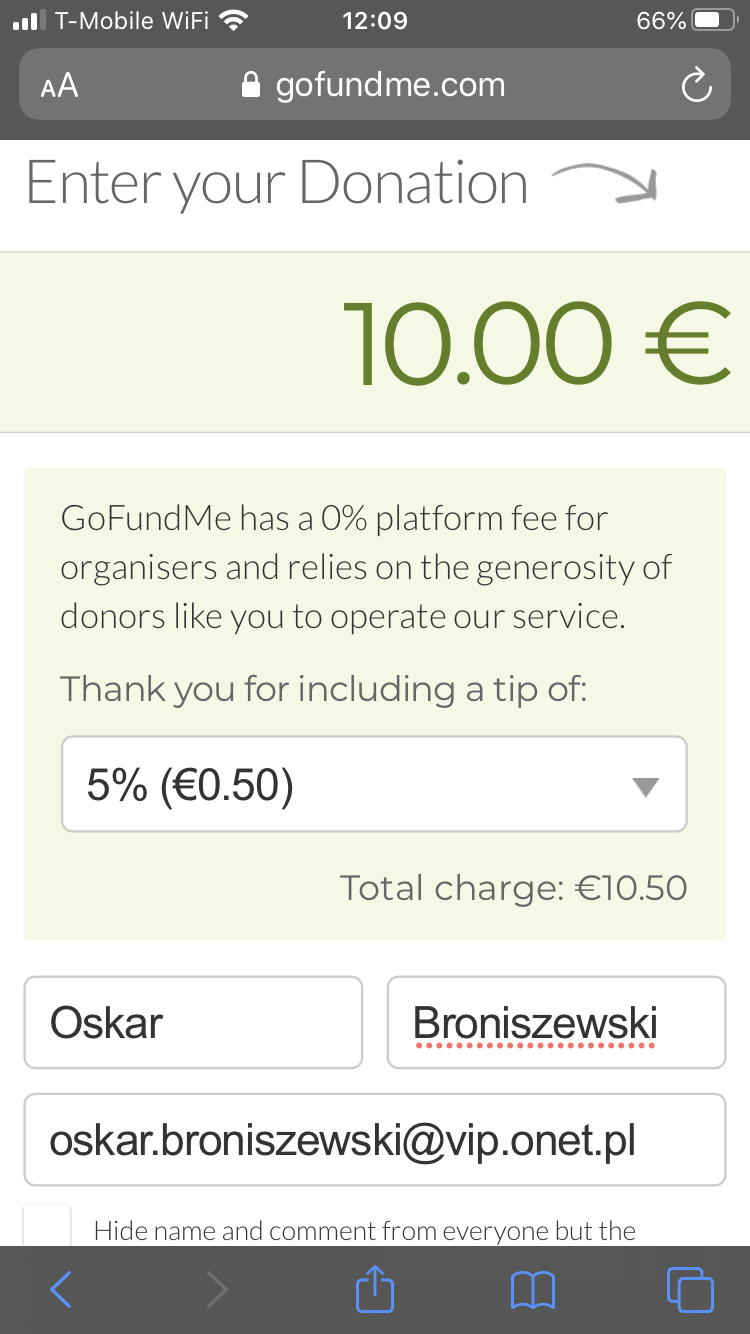Image resolution: width=750 pixels, height=1334 pixels.
Task: Check the Hide name and comment box
Action: [47, 1226]
